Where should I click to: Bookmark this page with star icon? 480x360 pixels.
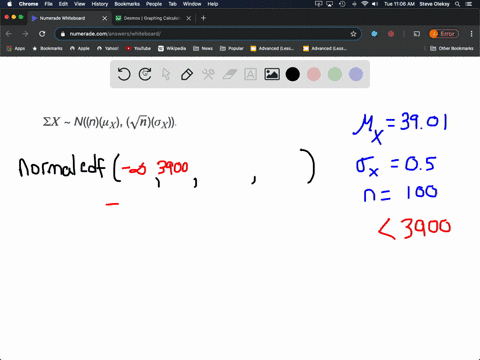point(353,34)
